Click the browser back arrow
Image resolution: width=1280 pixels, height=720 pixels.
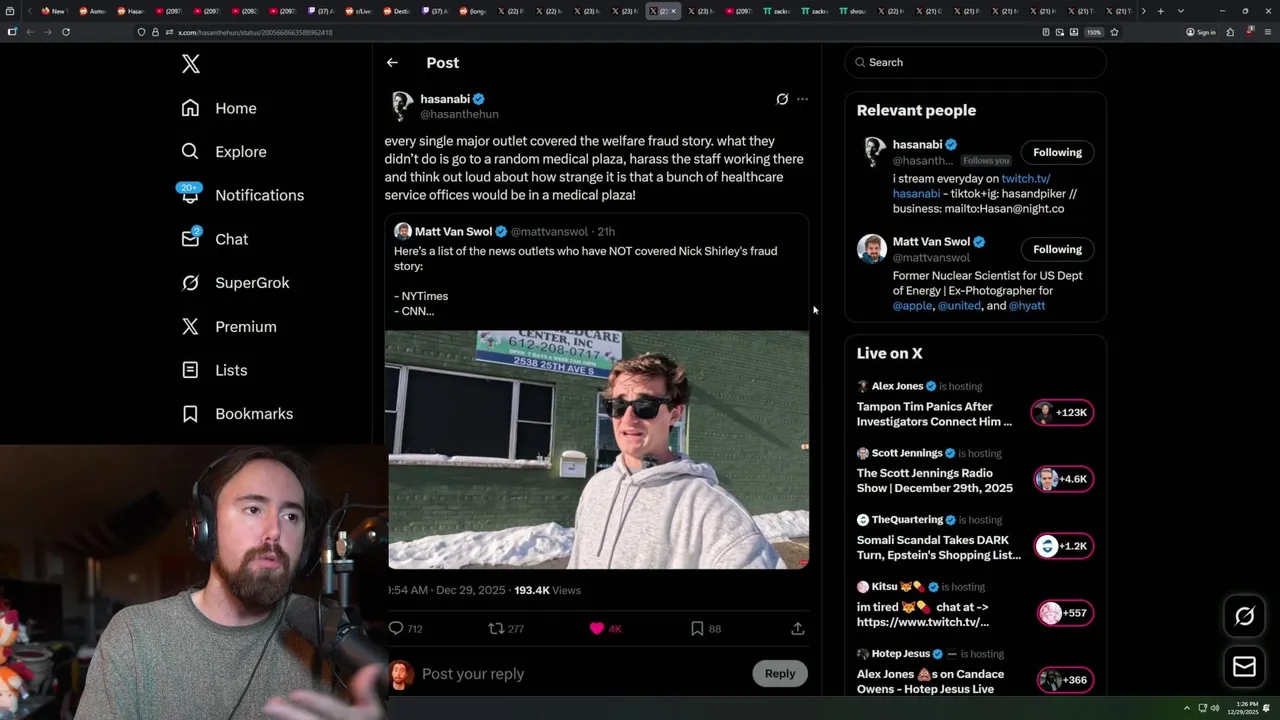(x=30, y=32)
